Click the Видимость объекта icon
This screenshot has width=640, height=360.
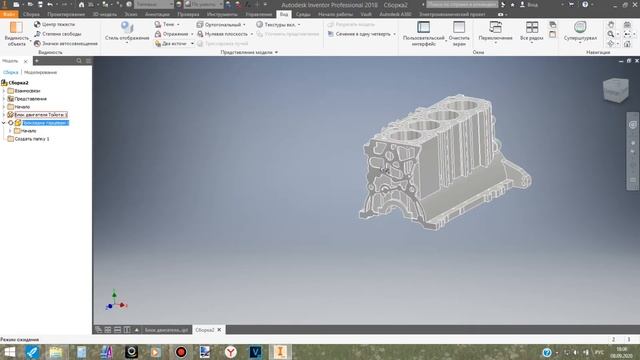click(x=16, y=27)
